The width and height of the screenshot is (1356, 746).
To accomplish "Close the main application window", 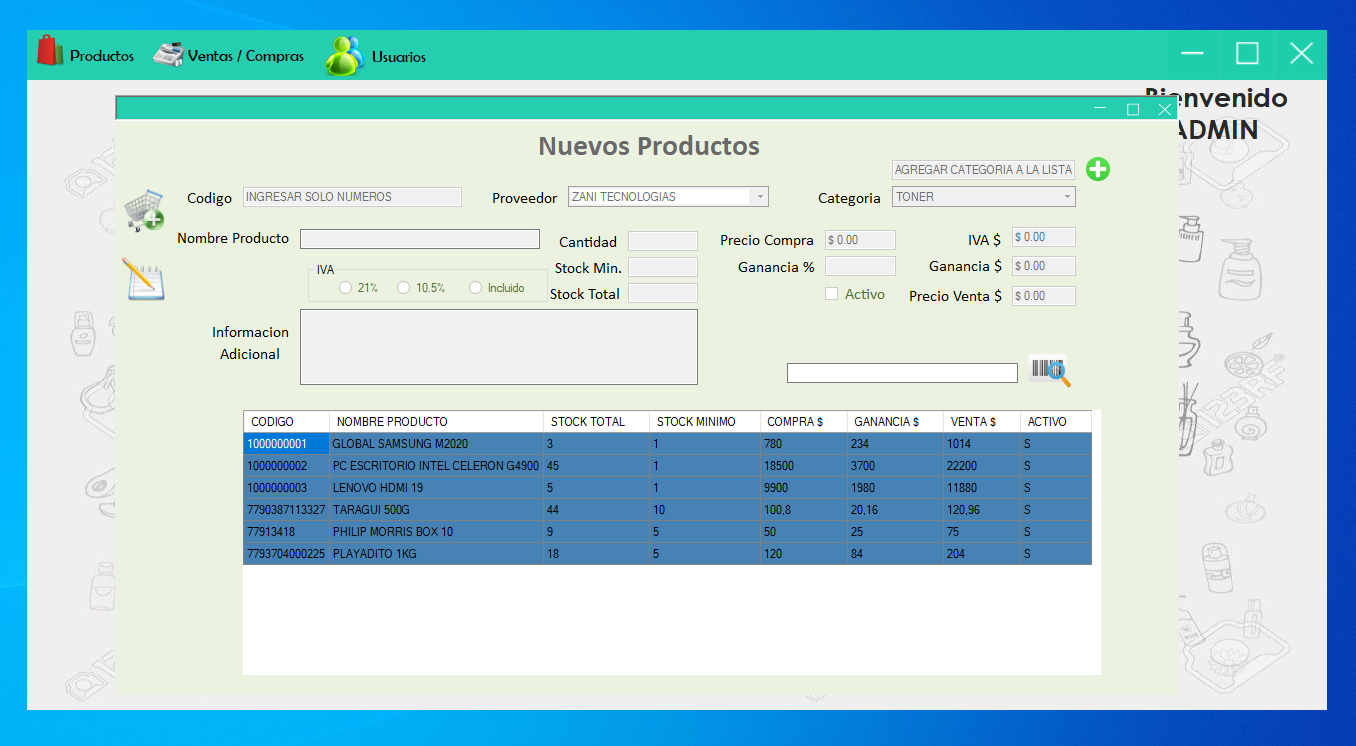I will pos(1301,54).
